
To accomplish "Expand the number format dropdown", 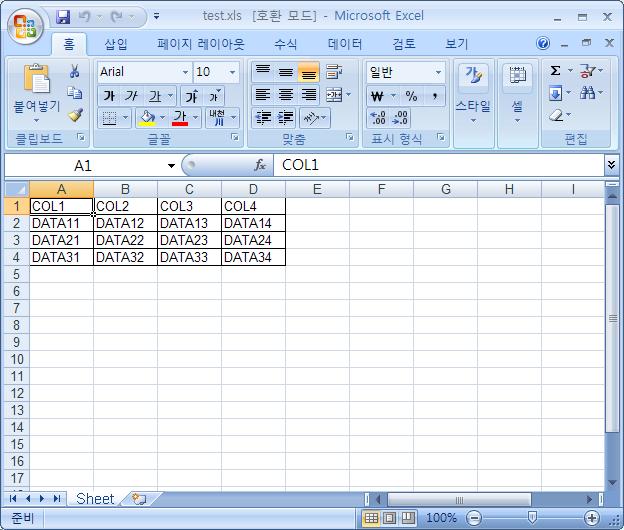I will [x=438, y=72].
